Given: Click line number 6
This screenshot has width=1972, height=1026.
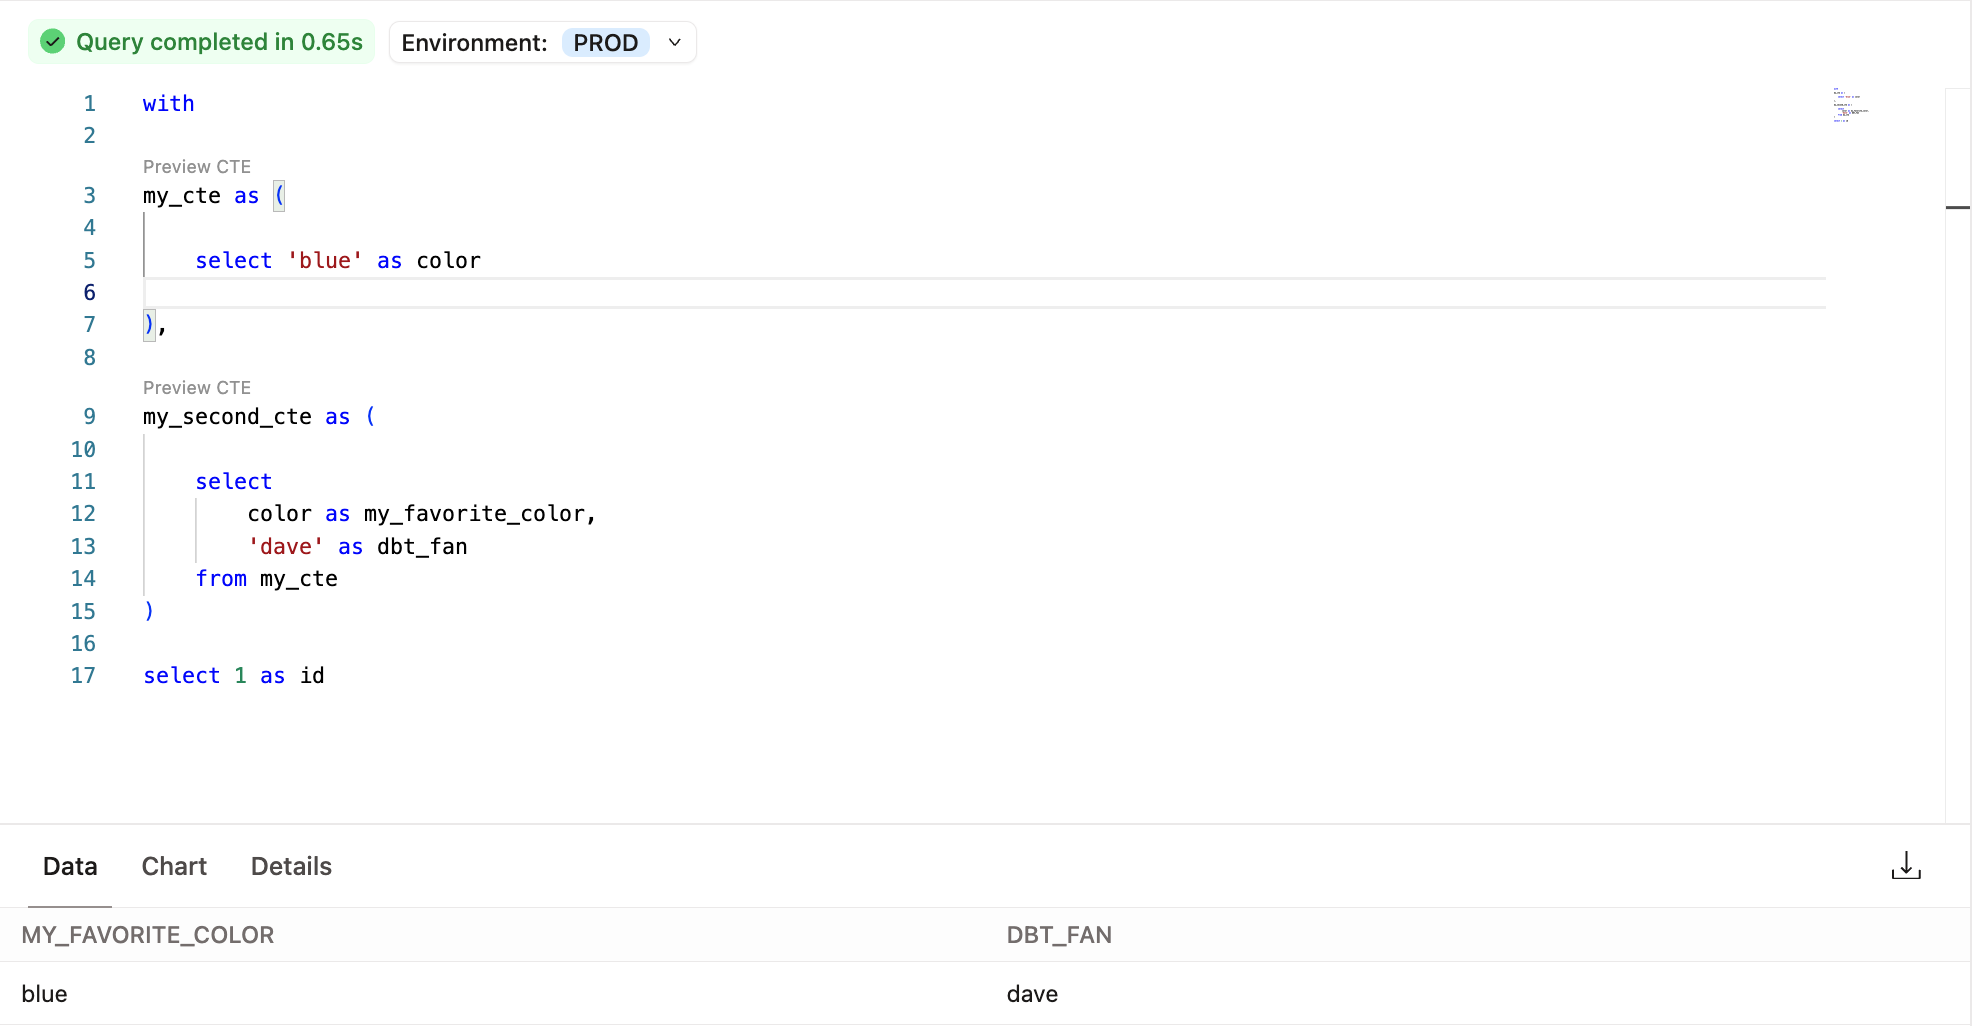Looking at the screenshot, I should coord(89,292).
